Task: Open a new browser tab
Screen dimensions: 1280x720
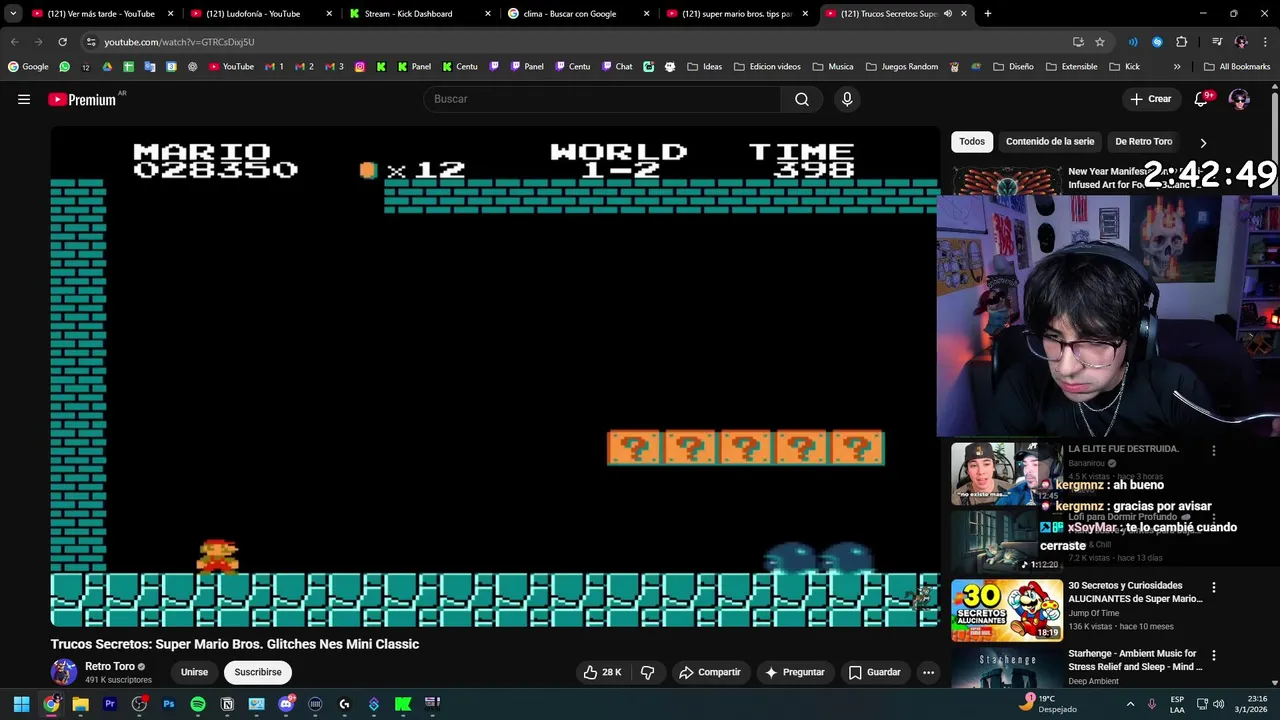Action: click(988, 14)
